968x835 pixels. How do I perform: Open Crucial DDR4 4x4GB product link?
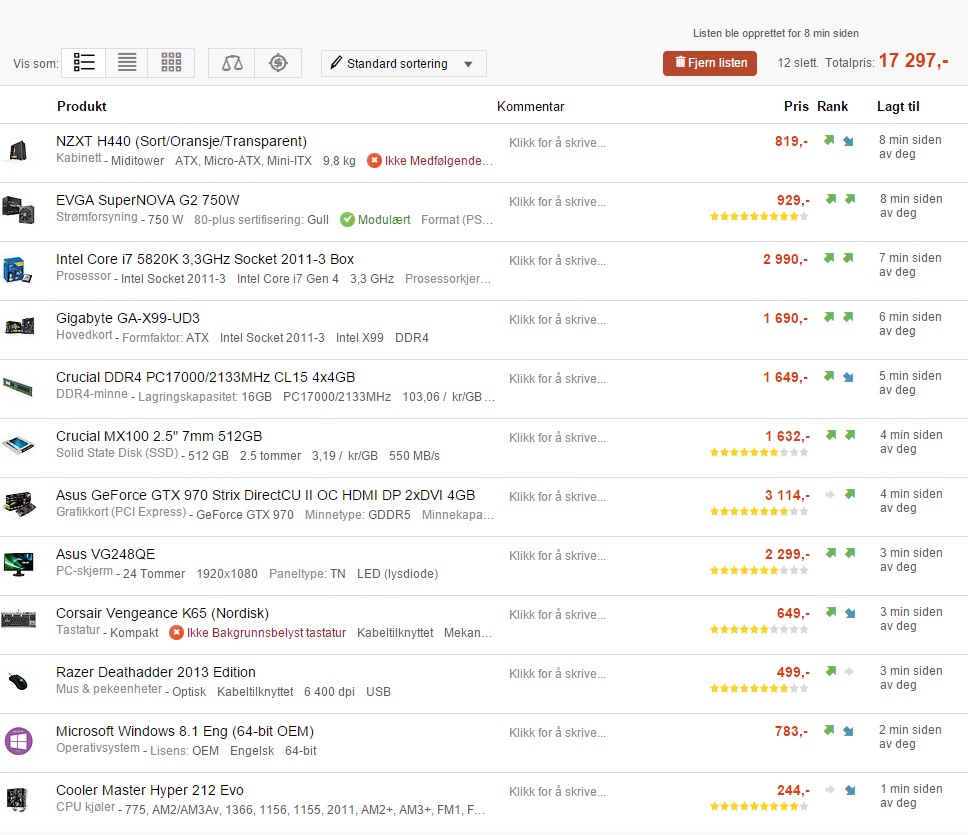tap(206, 377)
